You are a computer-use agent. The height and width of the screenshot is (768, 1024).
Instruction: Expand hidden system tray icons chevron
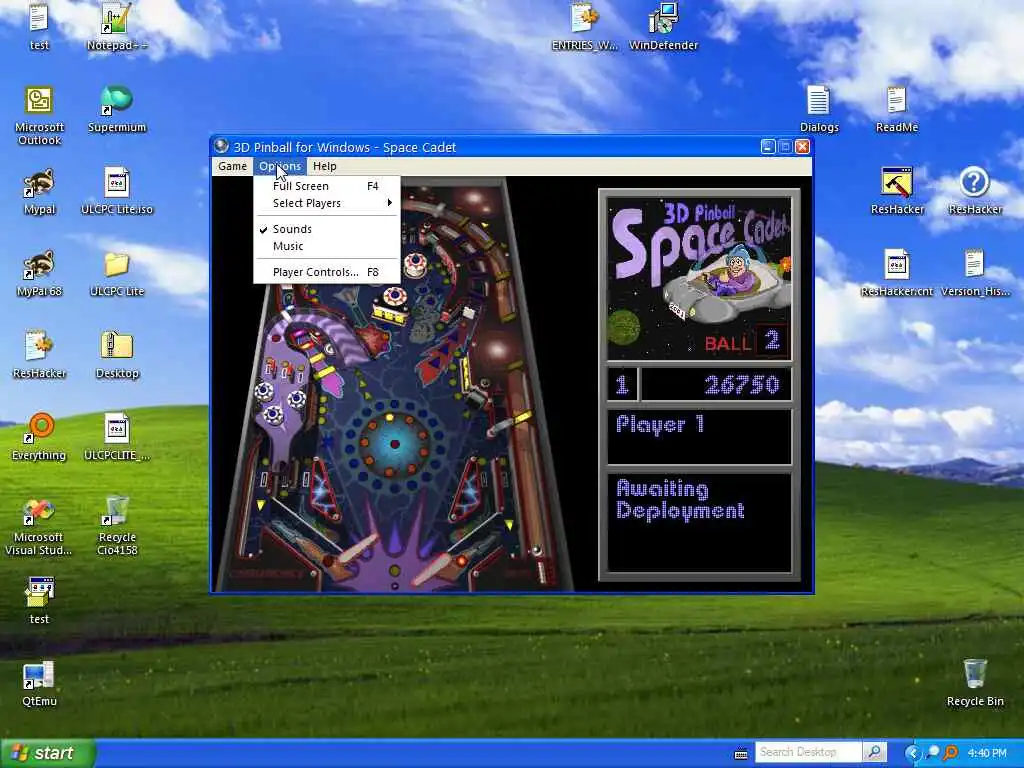(912, 753)
